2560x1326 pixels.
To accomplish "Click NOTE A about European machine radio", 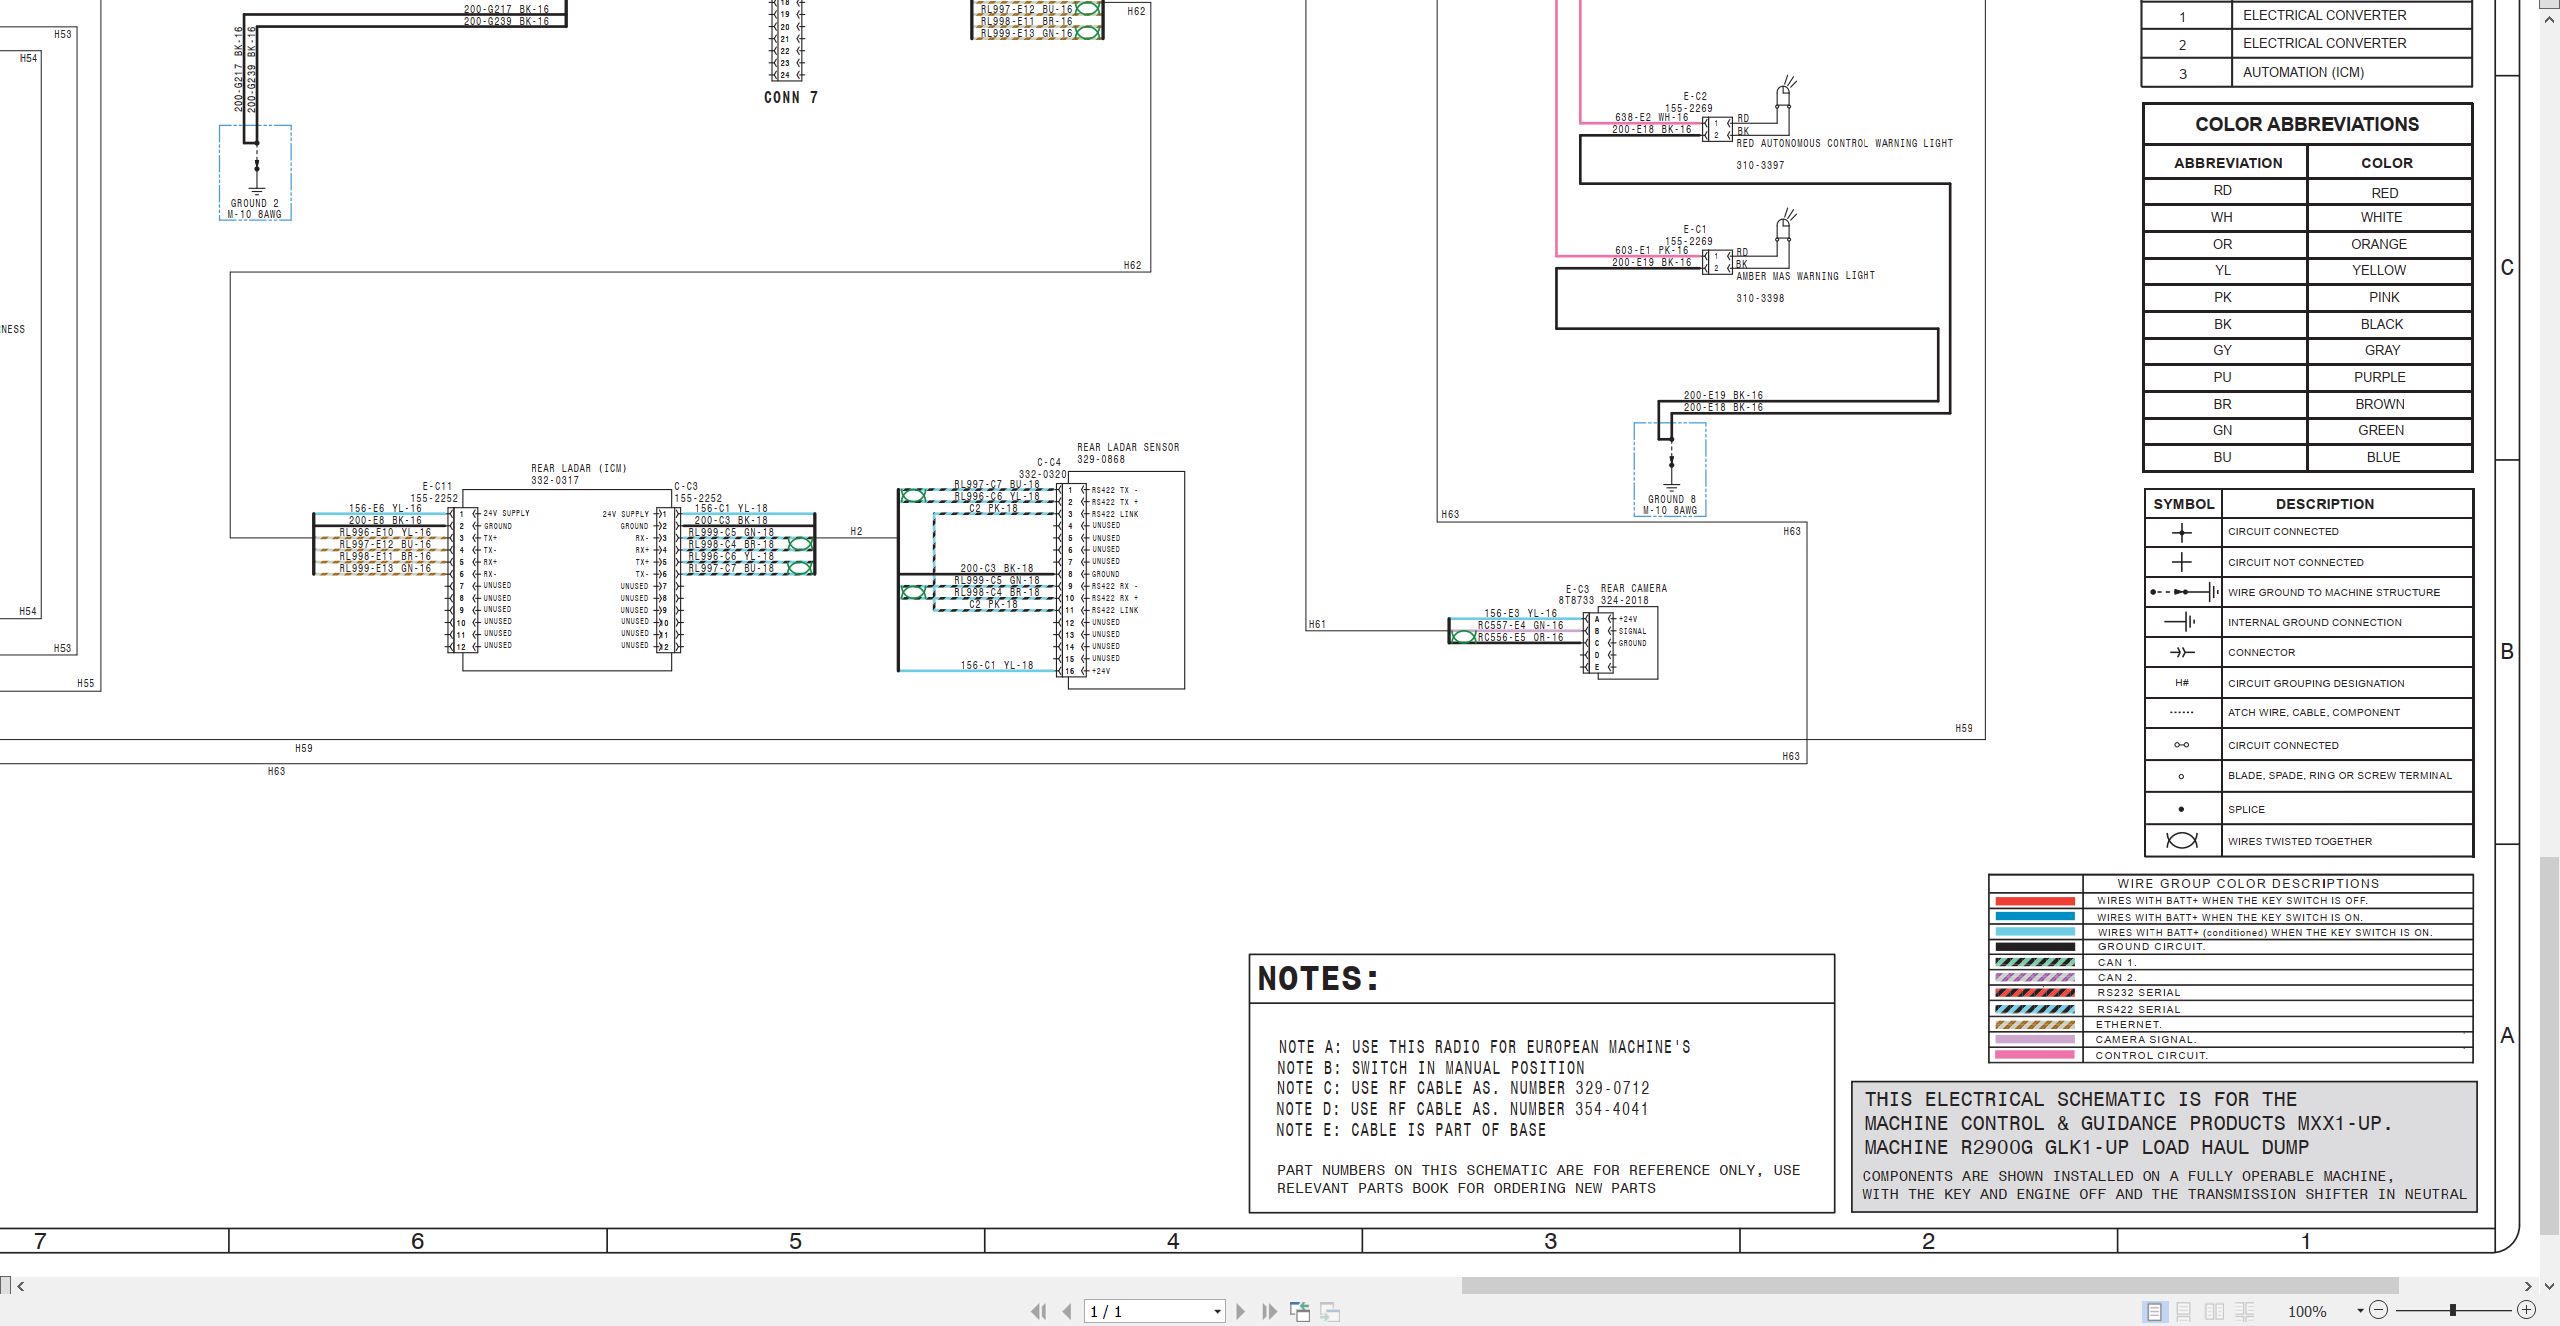I will (1484, 1047).
